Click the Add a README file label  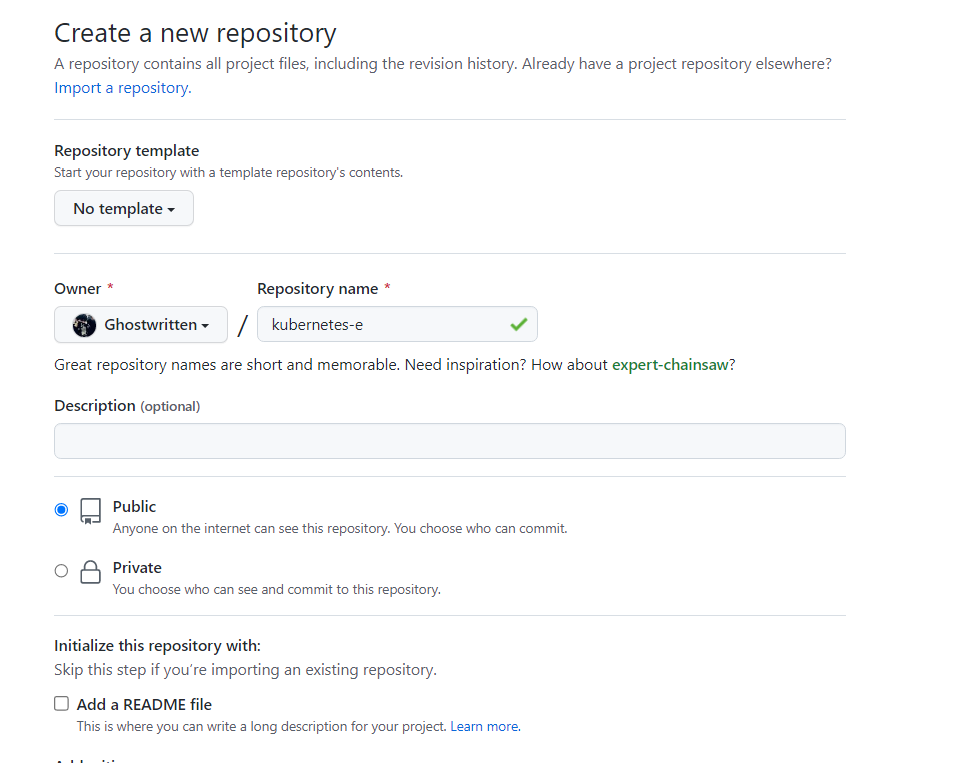[x=144, y=704]
